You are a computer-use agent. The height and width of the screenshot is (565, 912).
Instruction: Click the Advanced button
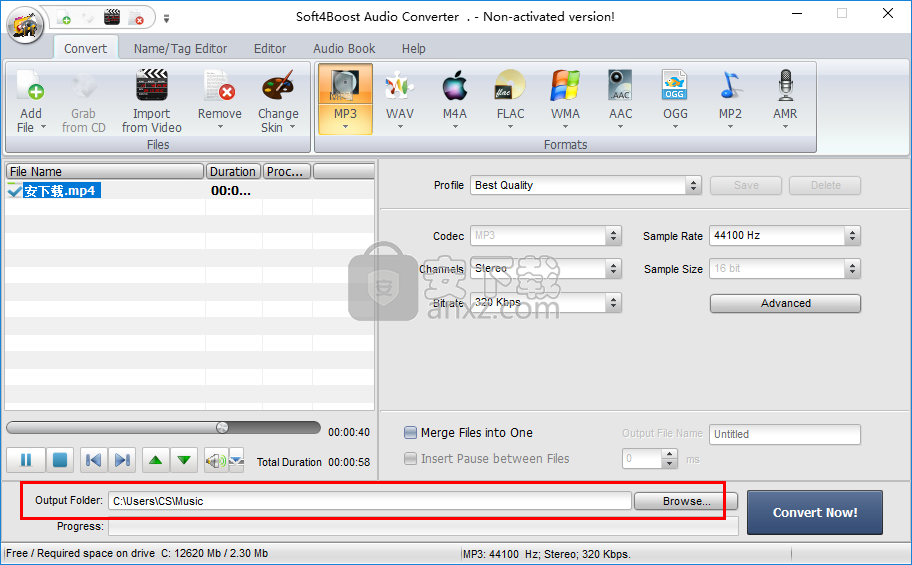(785, 303)
